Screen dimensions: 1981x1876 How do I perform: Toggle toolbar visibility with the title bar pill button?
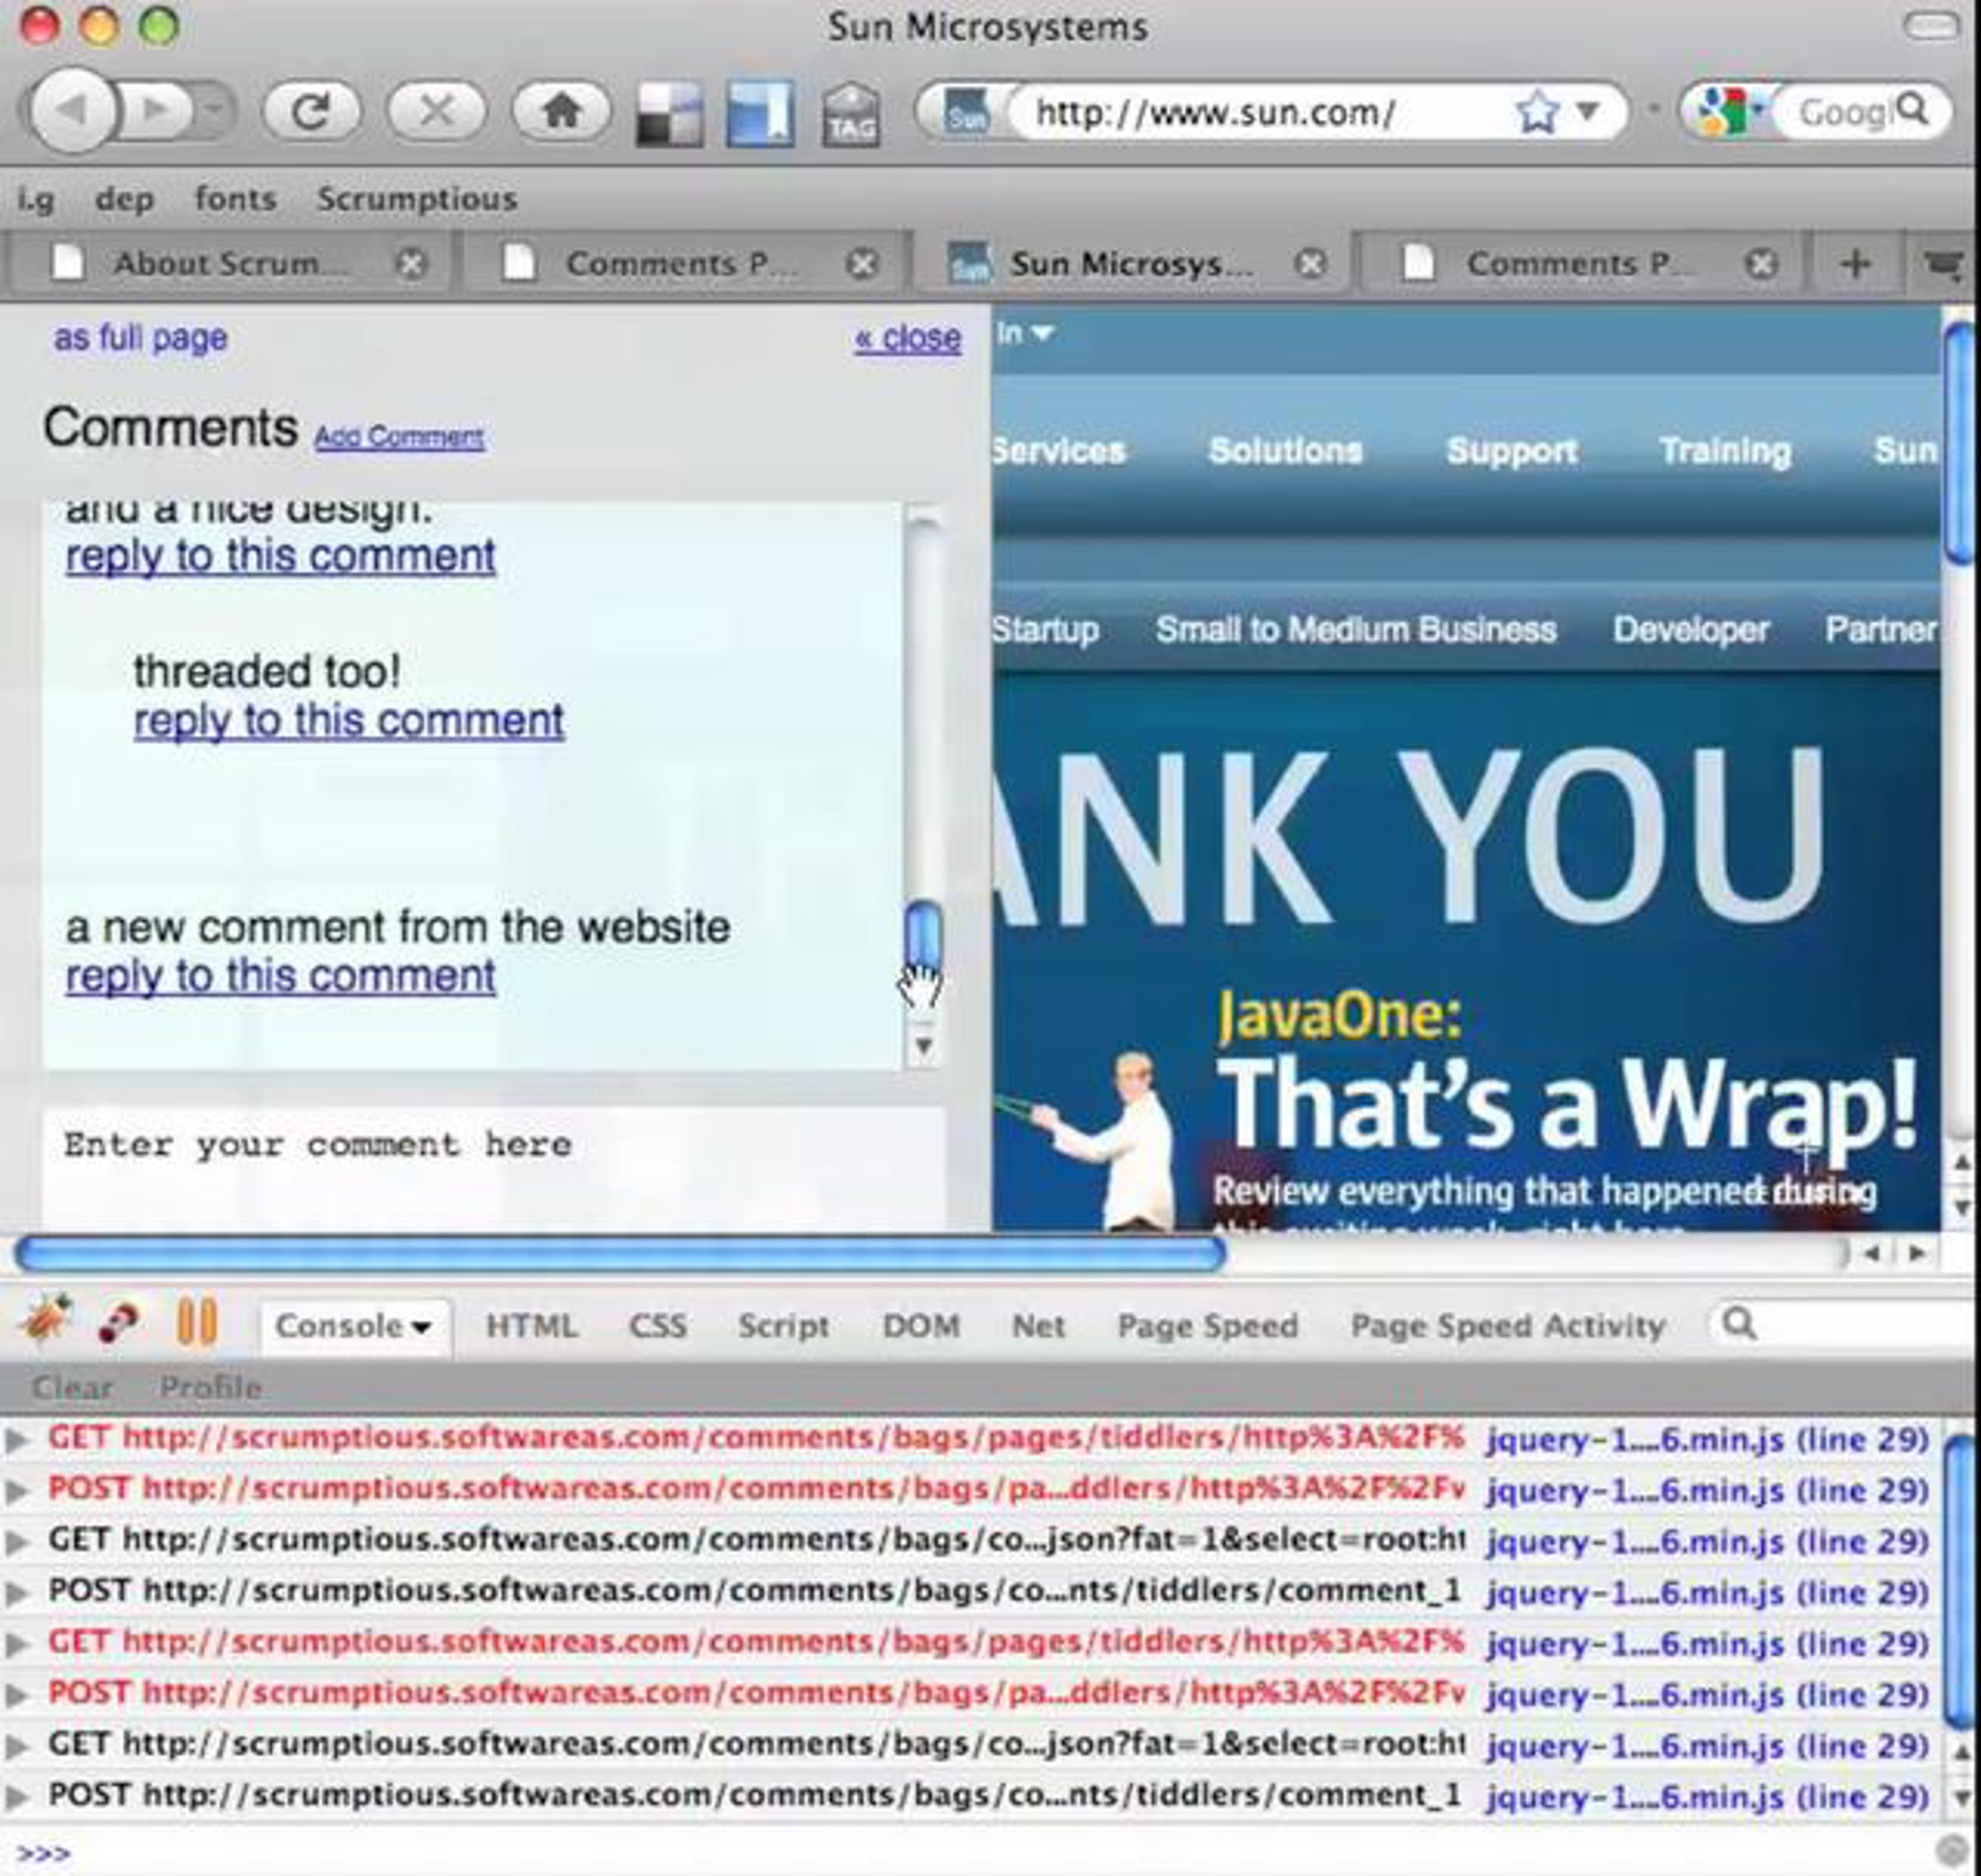(x=1930, y=27)
